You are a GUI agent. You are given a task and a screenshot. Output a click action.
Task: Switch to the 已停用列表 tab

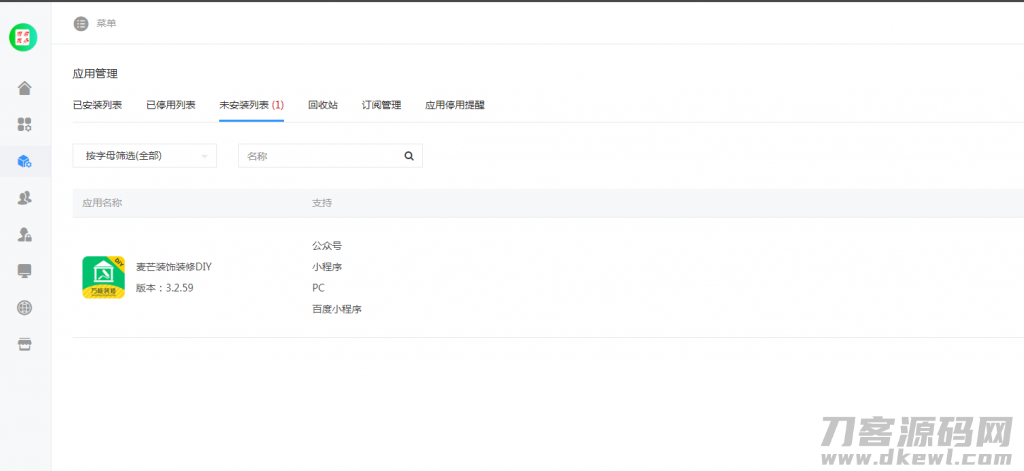tap(171, 105)
